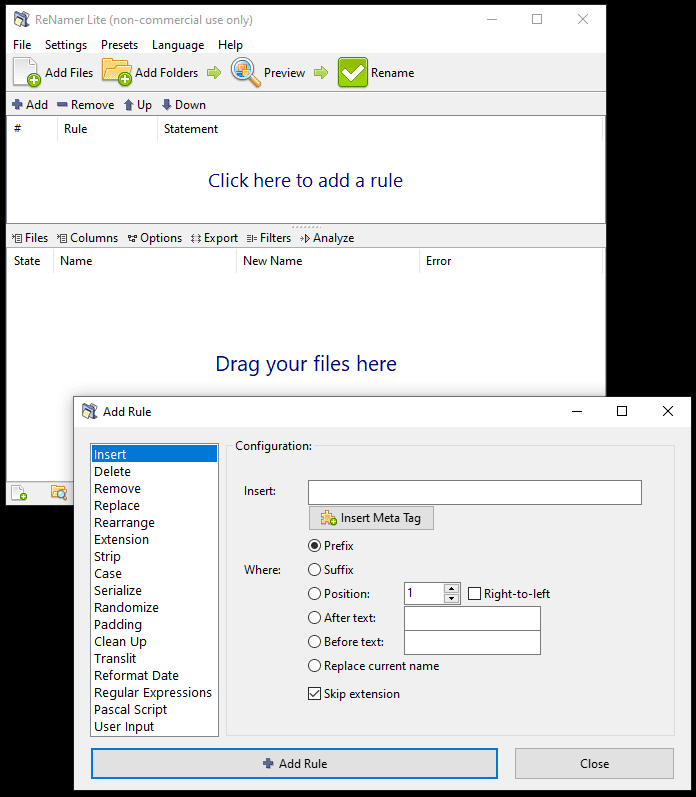
Task: Click the Name column header in the files list
Action: pyautogui.click(x=145, y=261)
